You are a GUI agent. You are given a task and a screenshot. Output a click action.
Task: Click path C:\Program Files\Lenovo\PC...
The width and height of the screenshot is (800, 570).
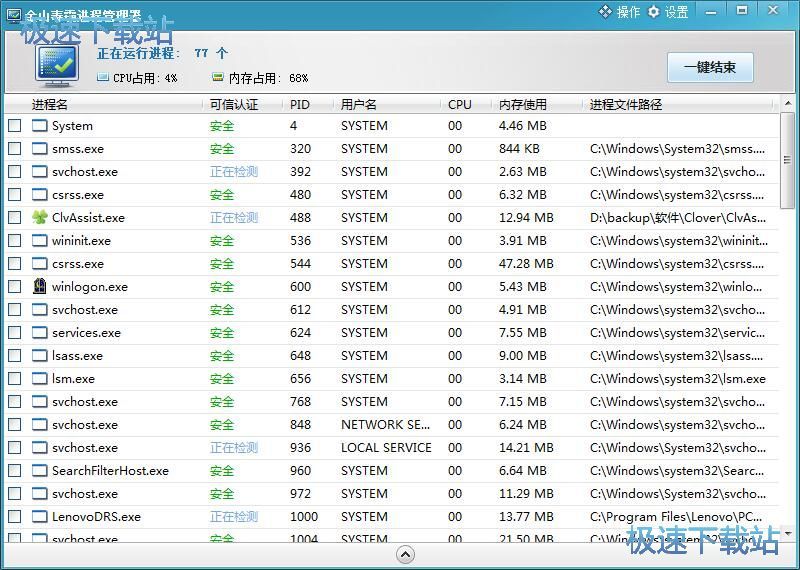(676, 516)
